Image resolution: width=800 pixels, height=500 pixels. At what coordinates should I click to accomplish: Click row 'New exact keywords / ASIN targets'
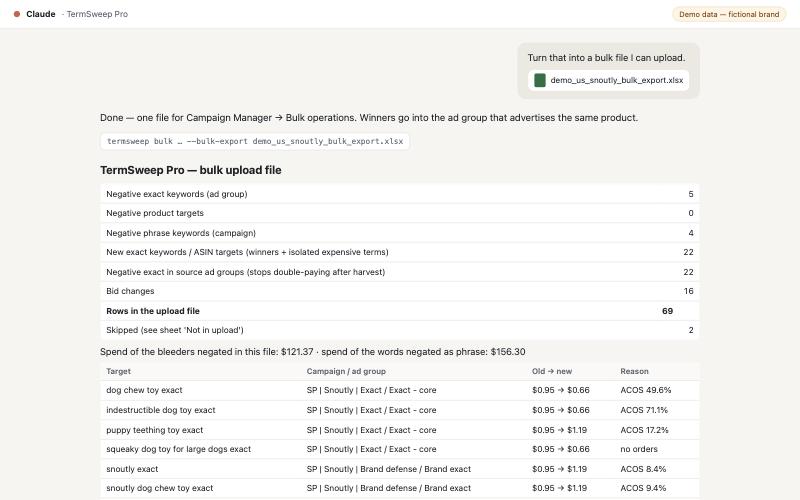tap(399, 252)
